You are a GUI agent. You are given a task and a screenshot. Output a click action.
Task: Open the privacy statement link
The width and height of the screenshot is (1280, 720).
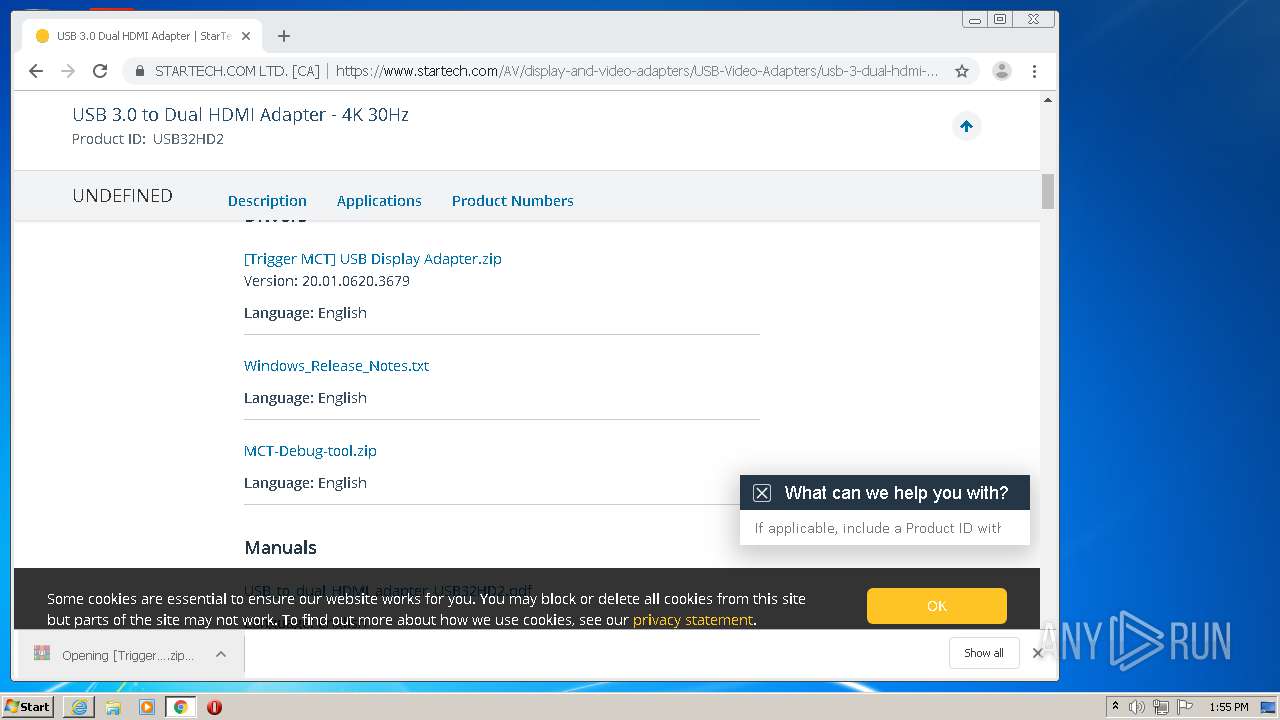point(693,620)
